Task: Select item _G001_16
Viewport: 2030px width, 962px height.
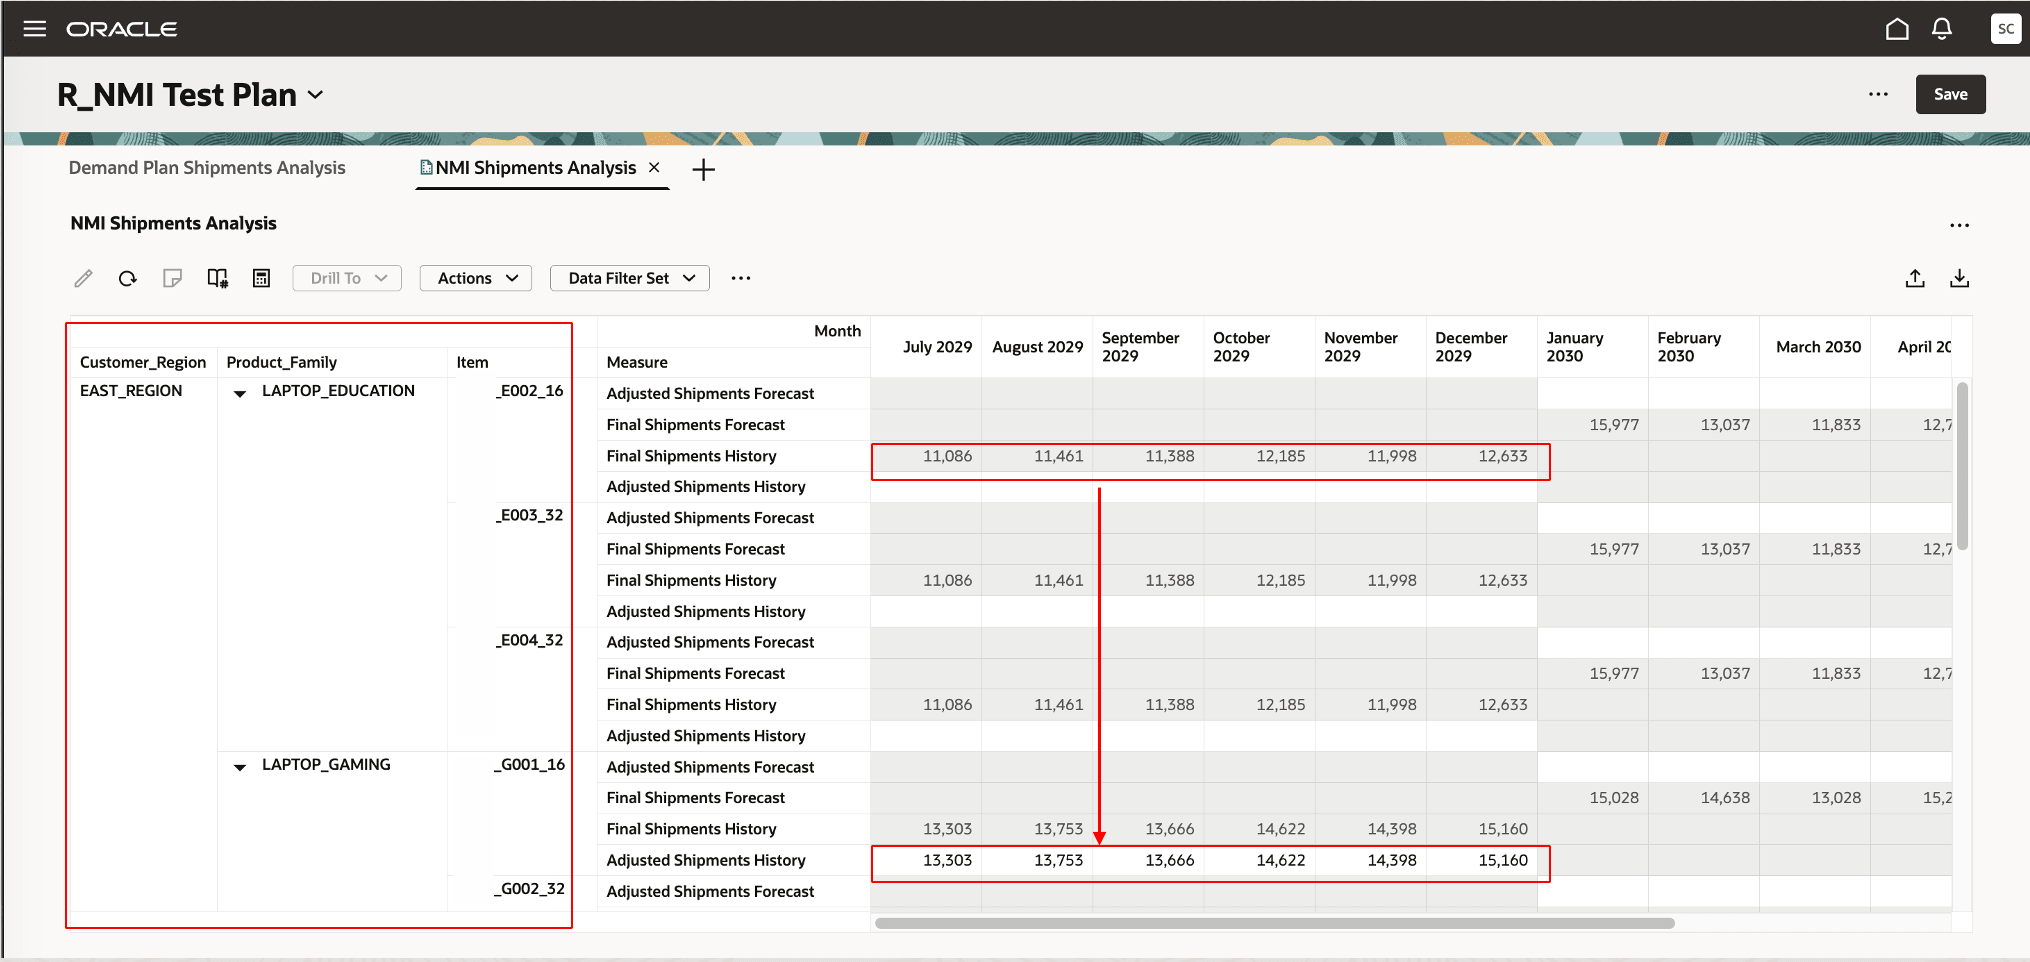Action: [x=529, y=764]
